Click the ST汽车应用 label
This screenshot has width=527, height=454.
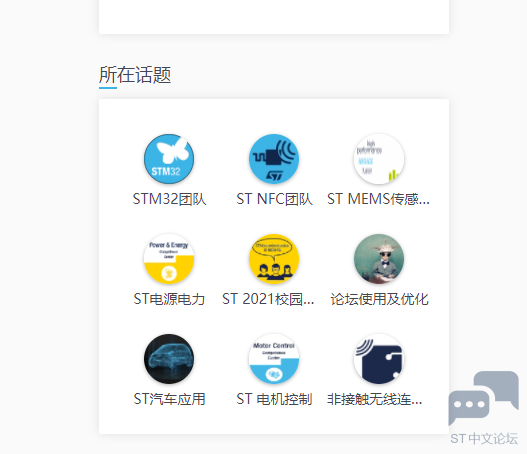pos(169,399)
